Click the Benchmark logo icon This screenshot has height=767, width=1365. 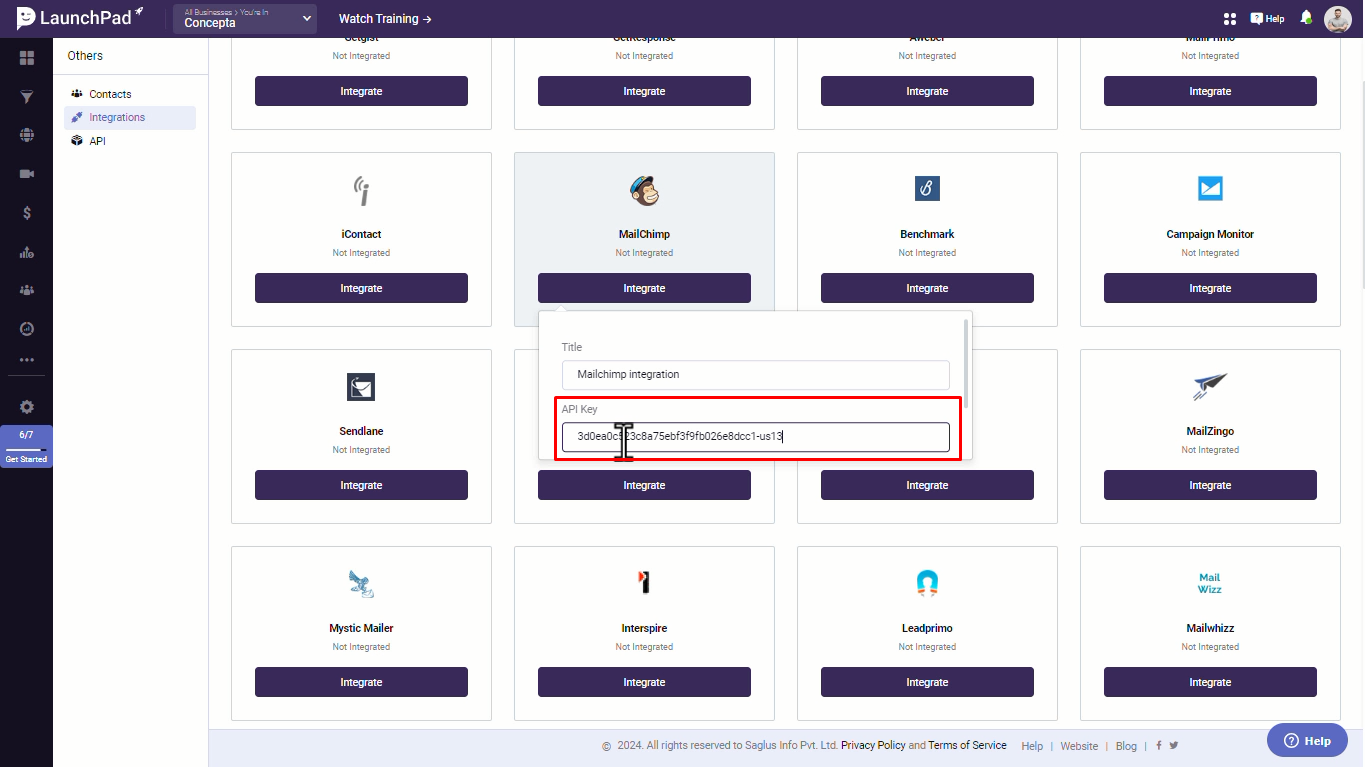(927, 188)
